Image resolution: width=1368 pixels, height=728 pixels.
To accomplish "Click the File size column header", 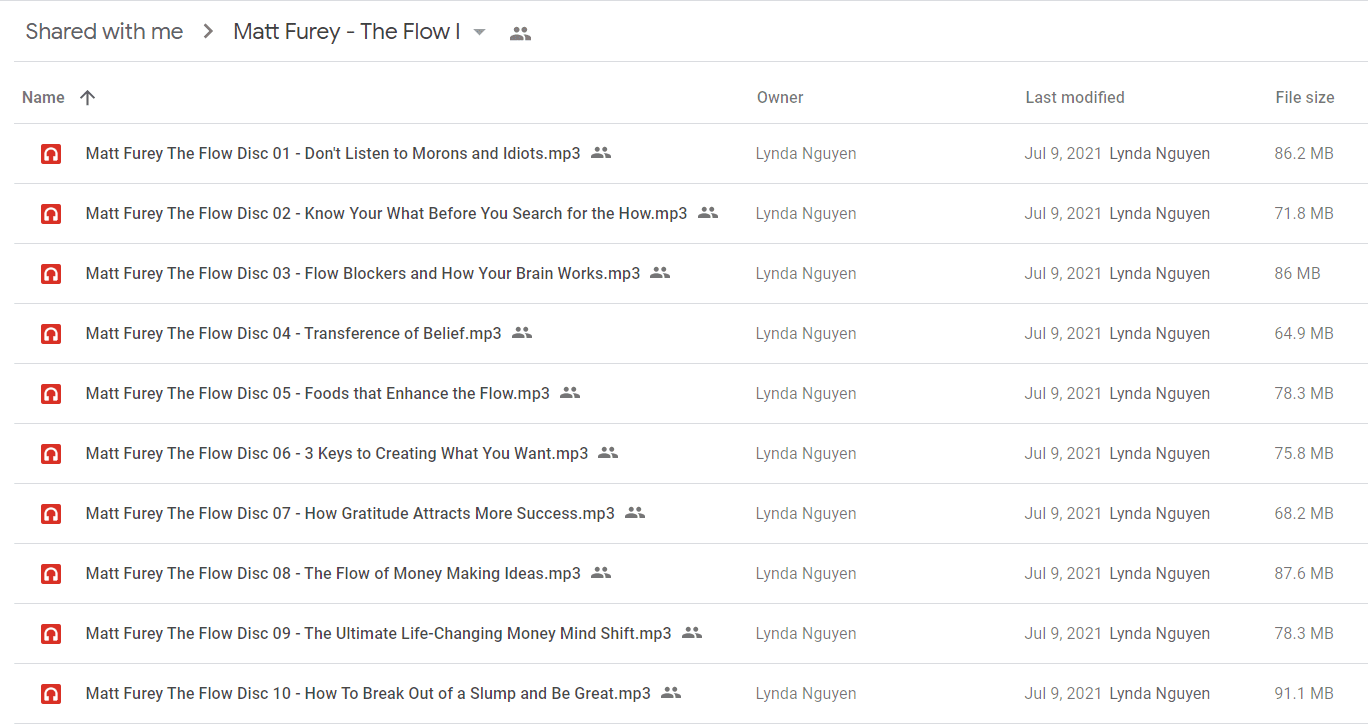I will click(x=1305, y=97).
